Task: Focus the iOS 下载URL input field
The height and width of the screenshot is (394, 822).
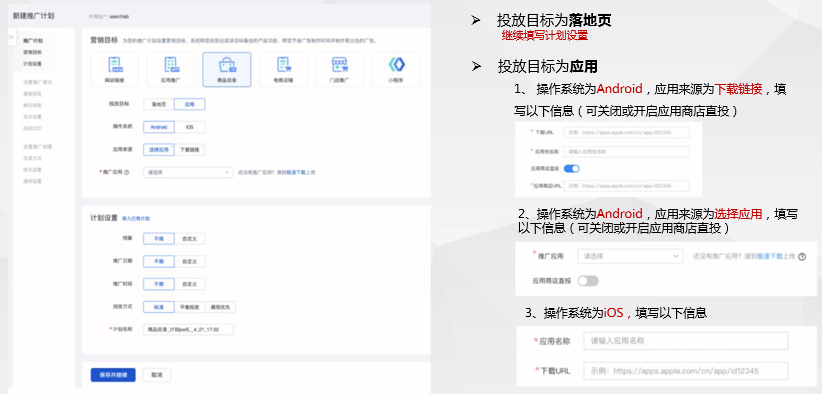Action: (x=686, y=371)
